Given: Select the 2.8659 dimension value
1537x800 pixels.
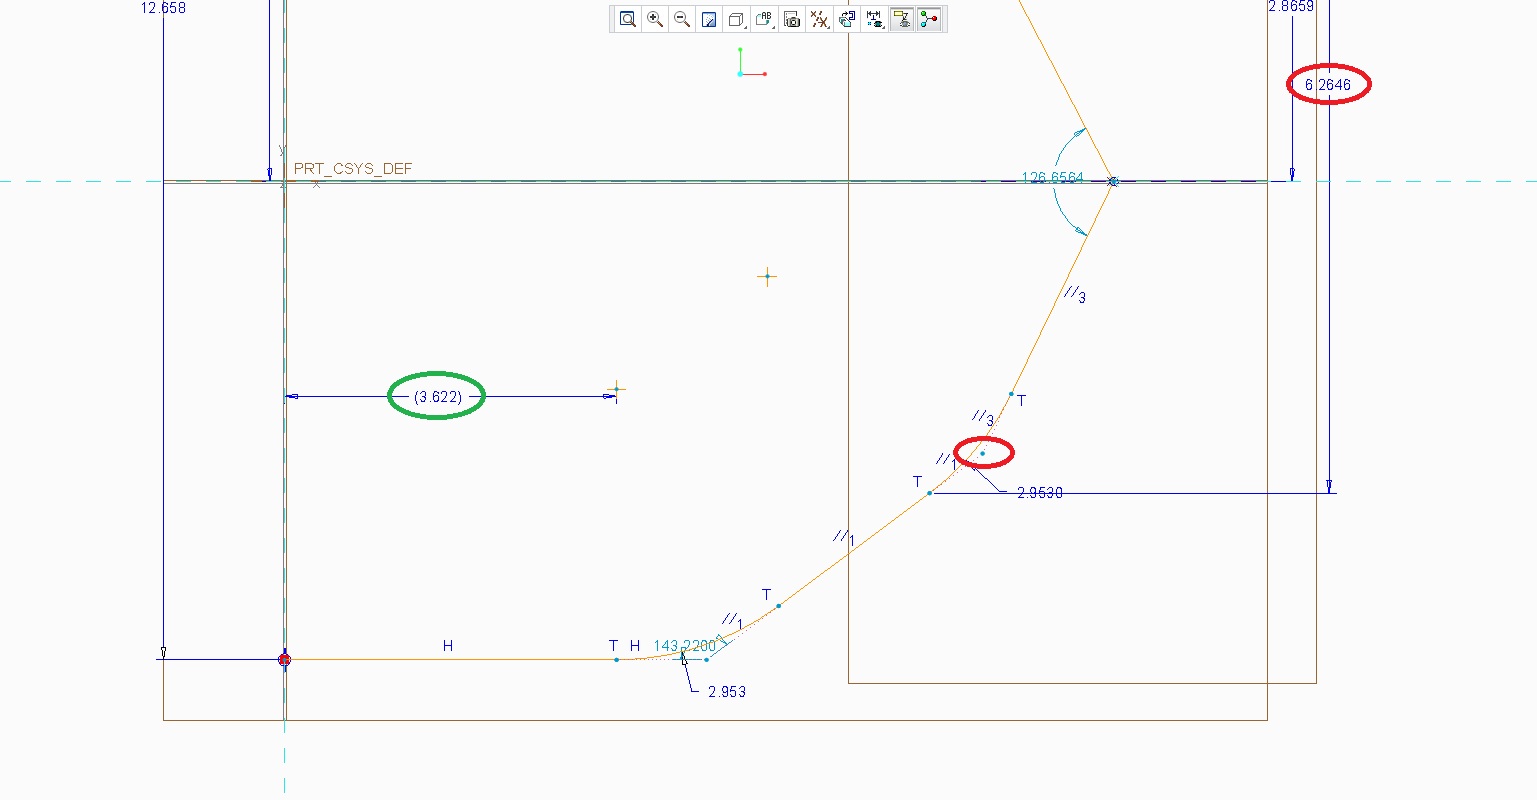Looking at the screenshot, I should click(1291, 6).
